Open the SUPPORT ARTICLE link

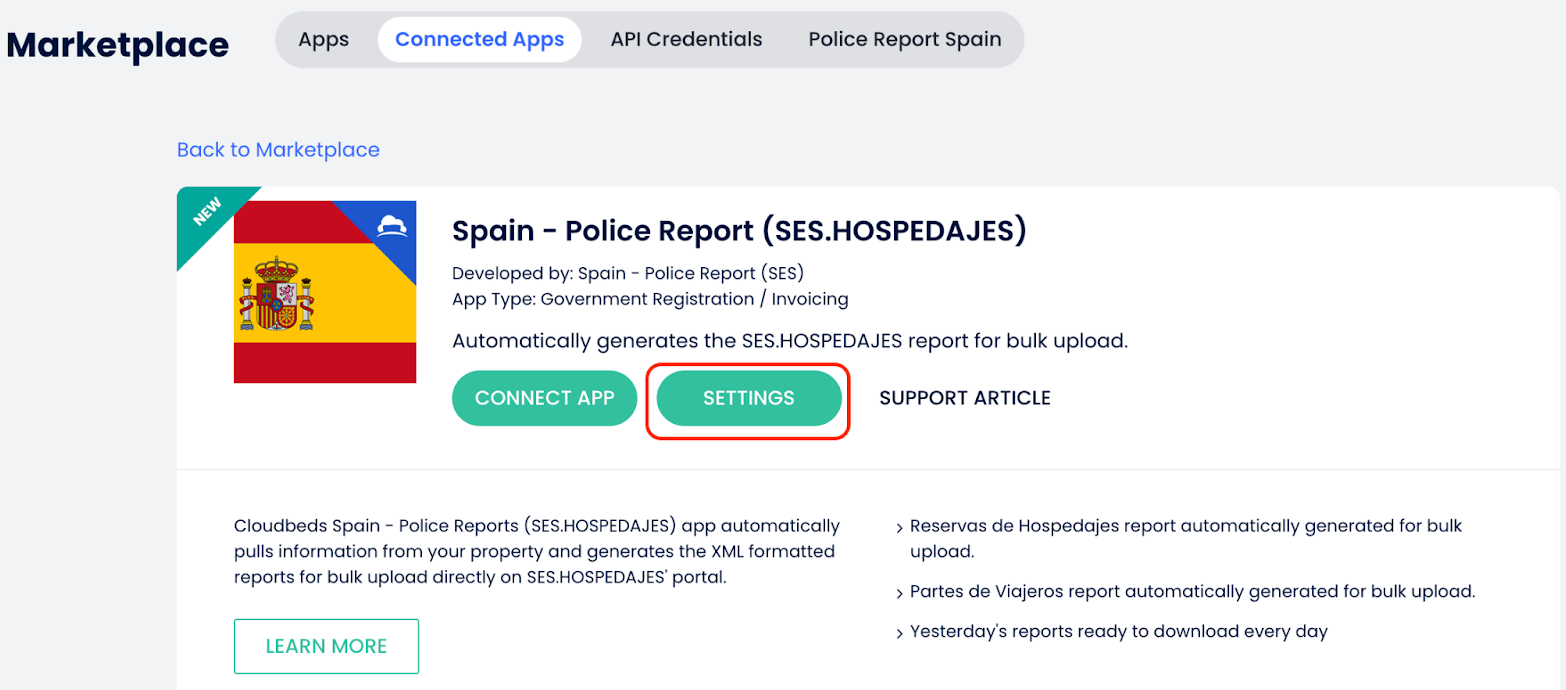[964, 398]
